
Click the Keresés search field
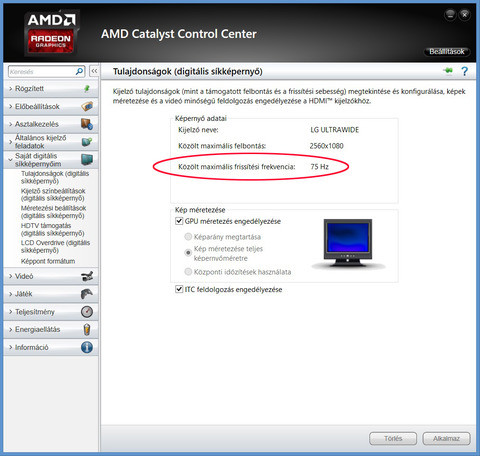[x=42, y=71]
